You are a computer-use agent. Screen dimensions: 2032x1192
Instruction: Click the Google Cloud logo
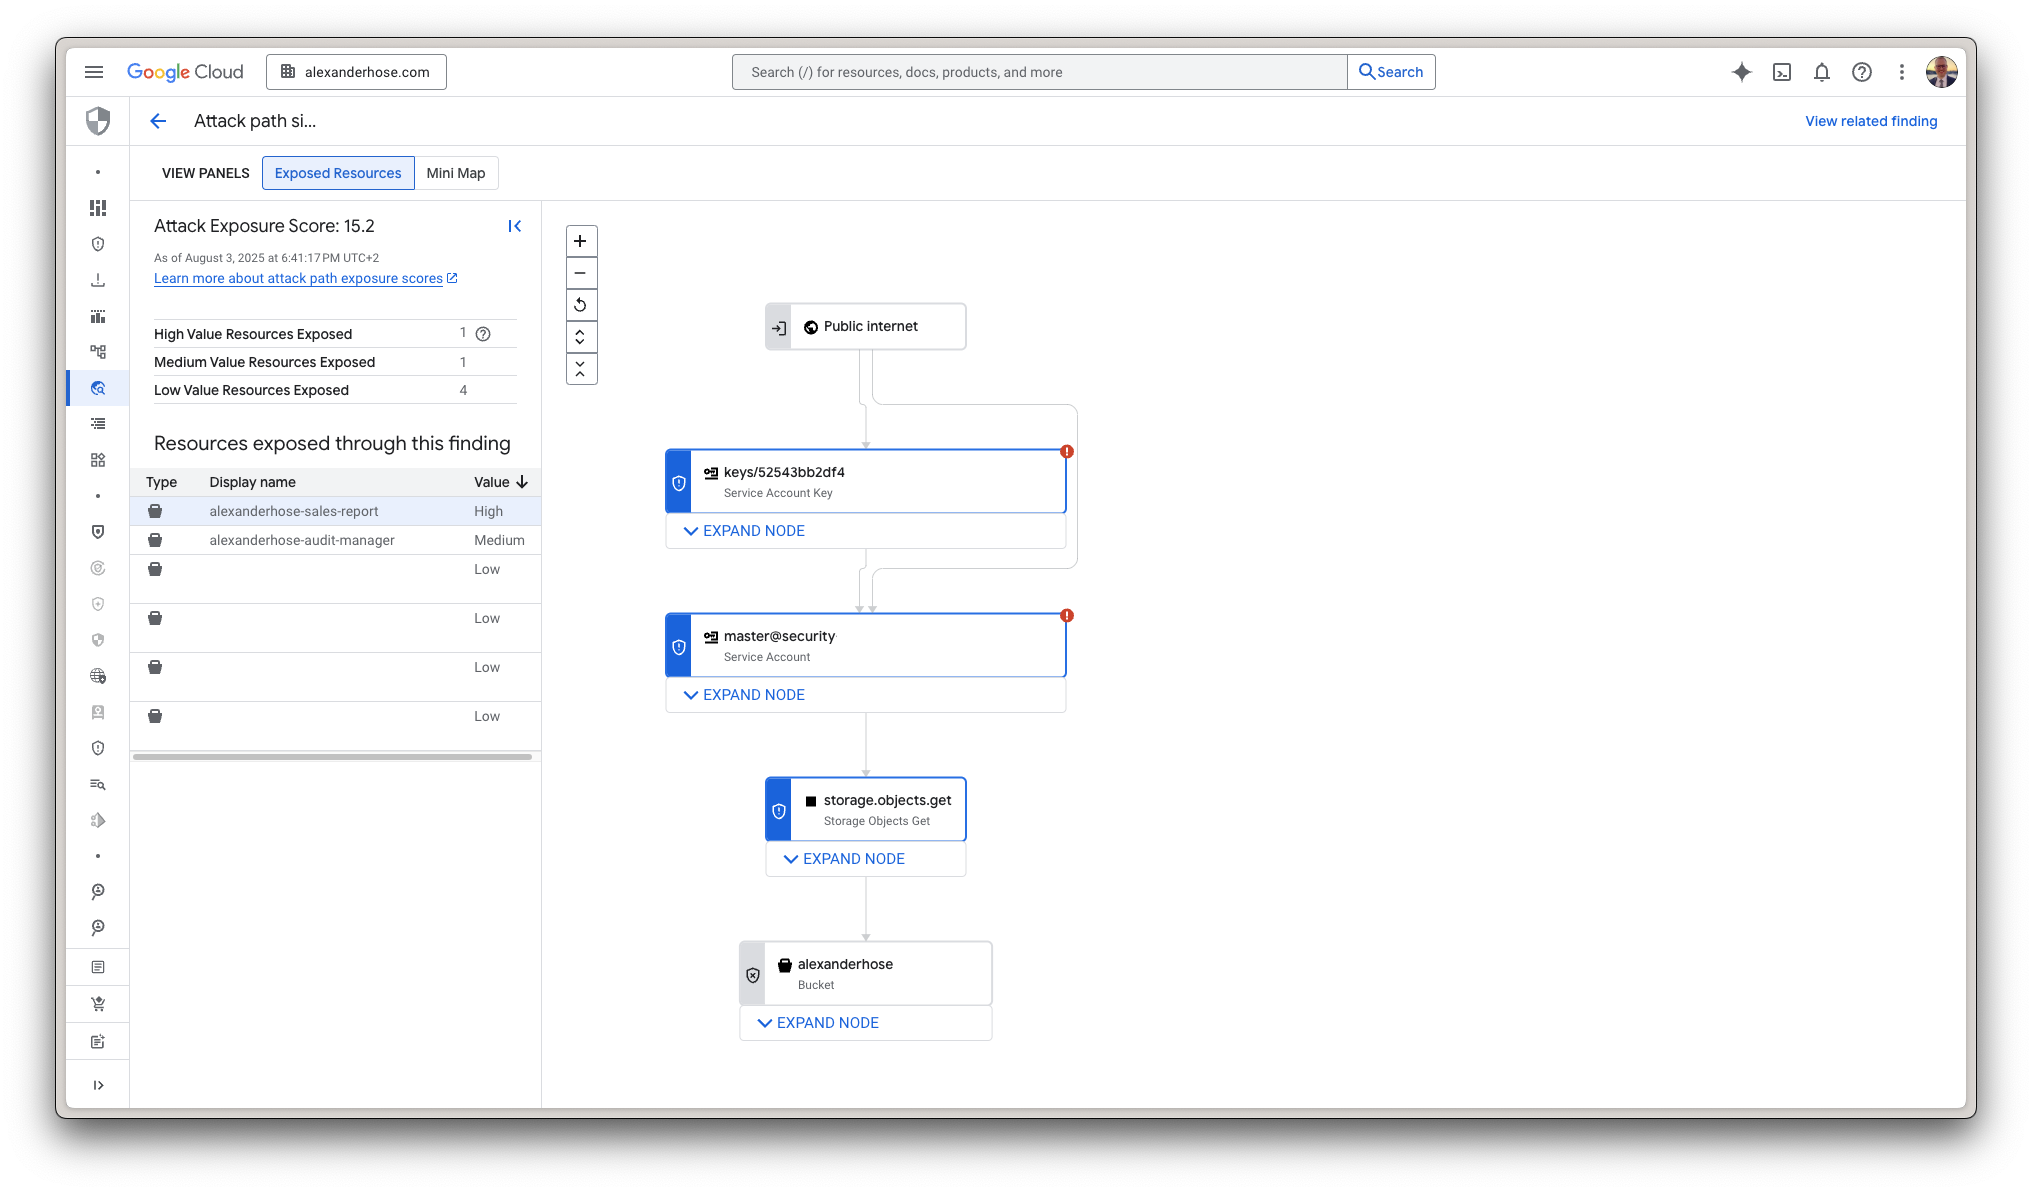pyautogui.click(x=185, y=72)
